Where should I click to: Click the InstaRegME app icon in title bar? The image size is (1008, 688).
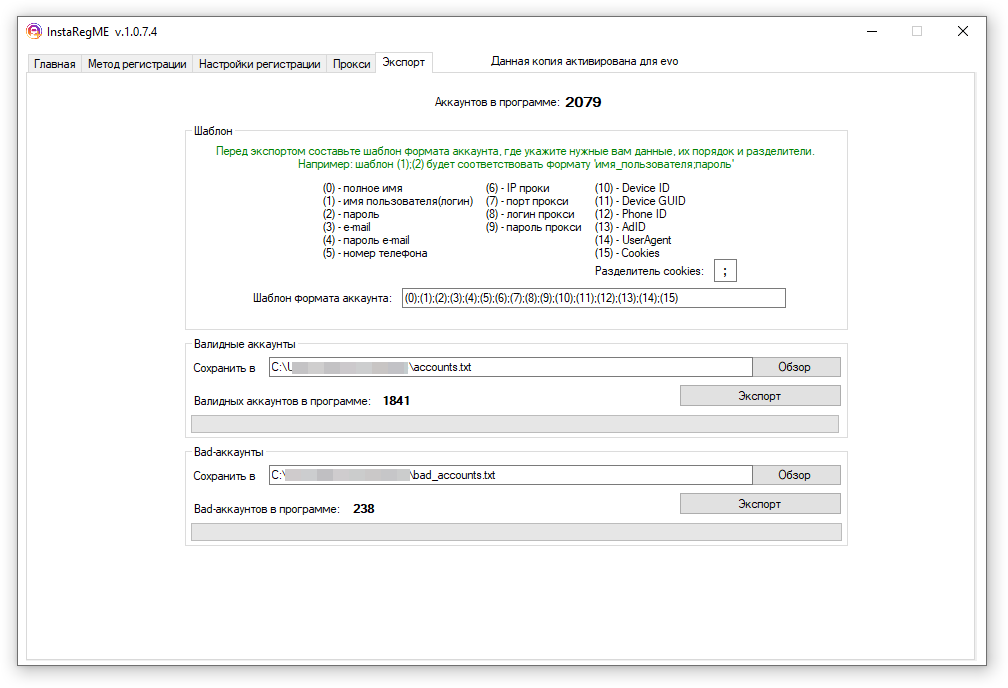click(33, 31)
